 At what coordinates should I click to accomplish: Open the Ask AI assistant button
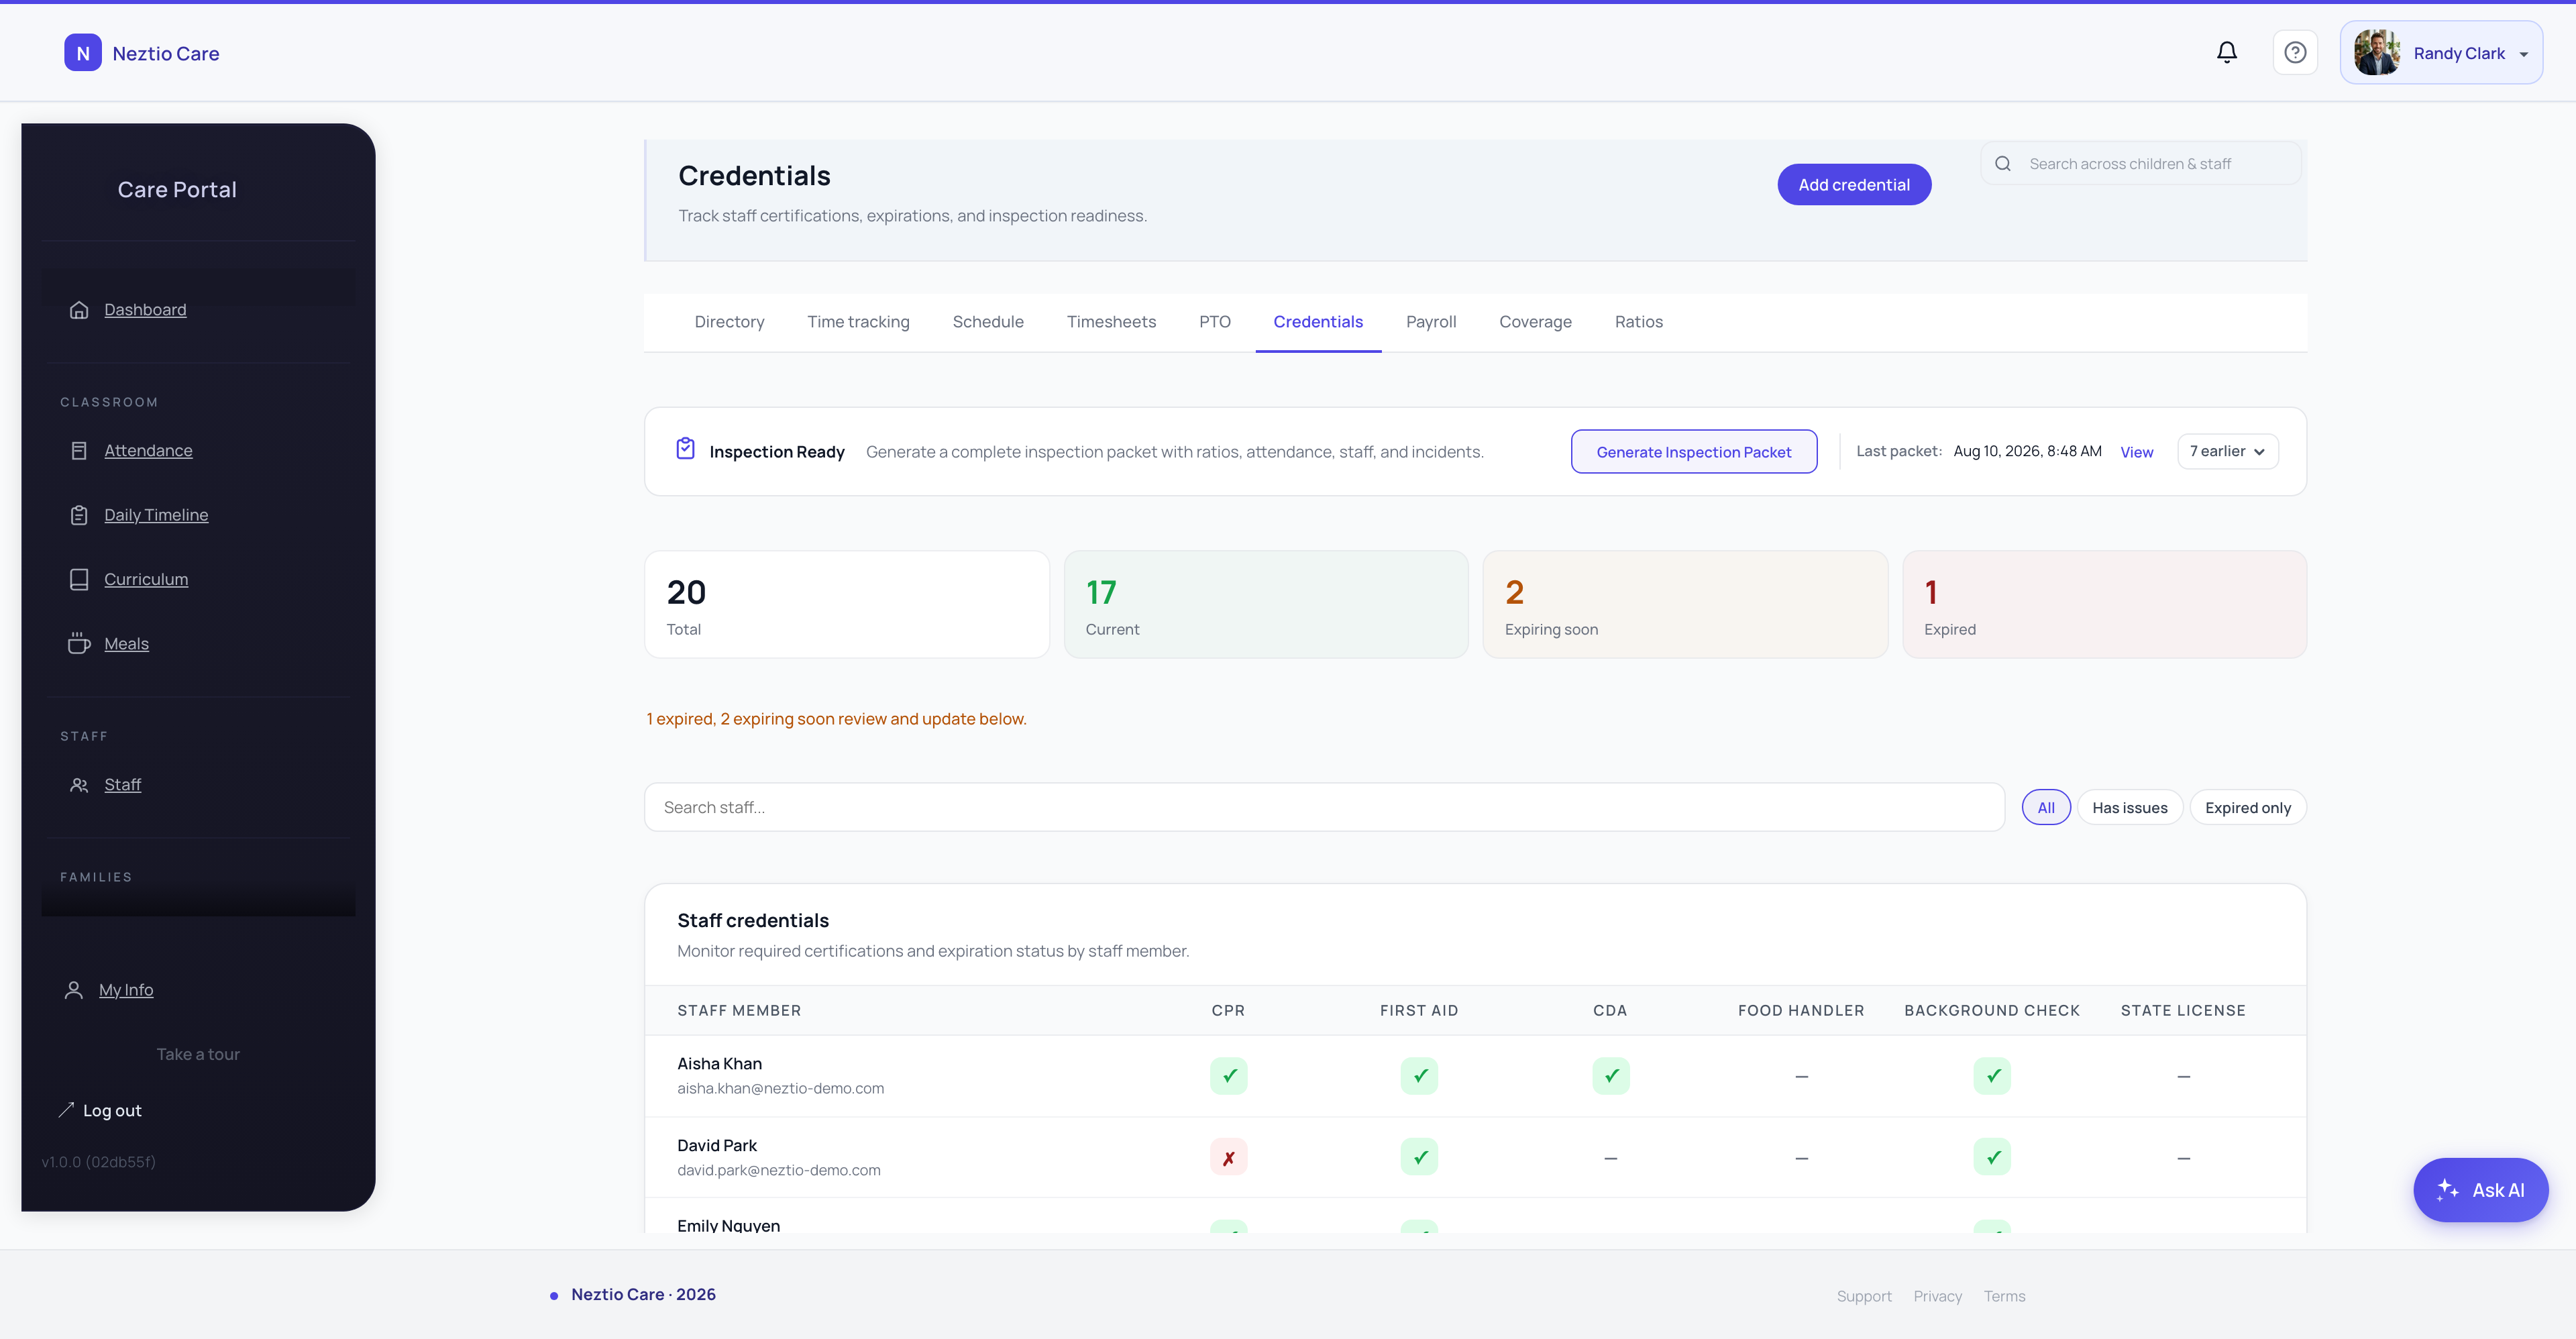[x=2480, y=1190]
